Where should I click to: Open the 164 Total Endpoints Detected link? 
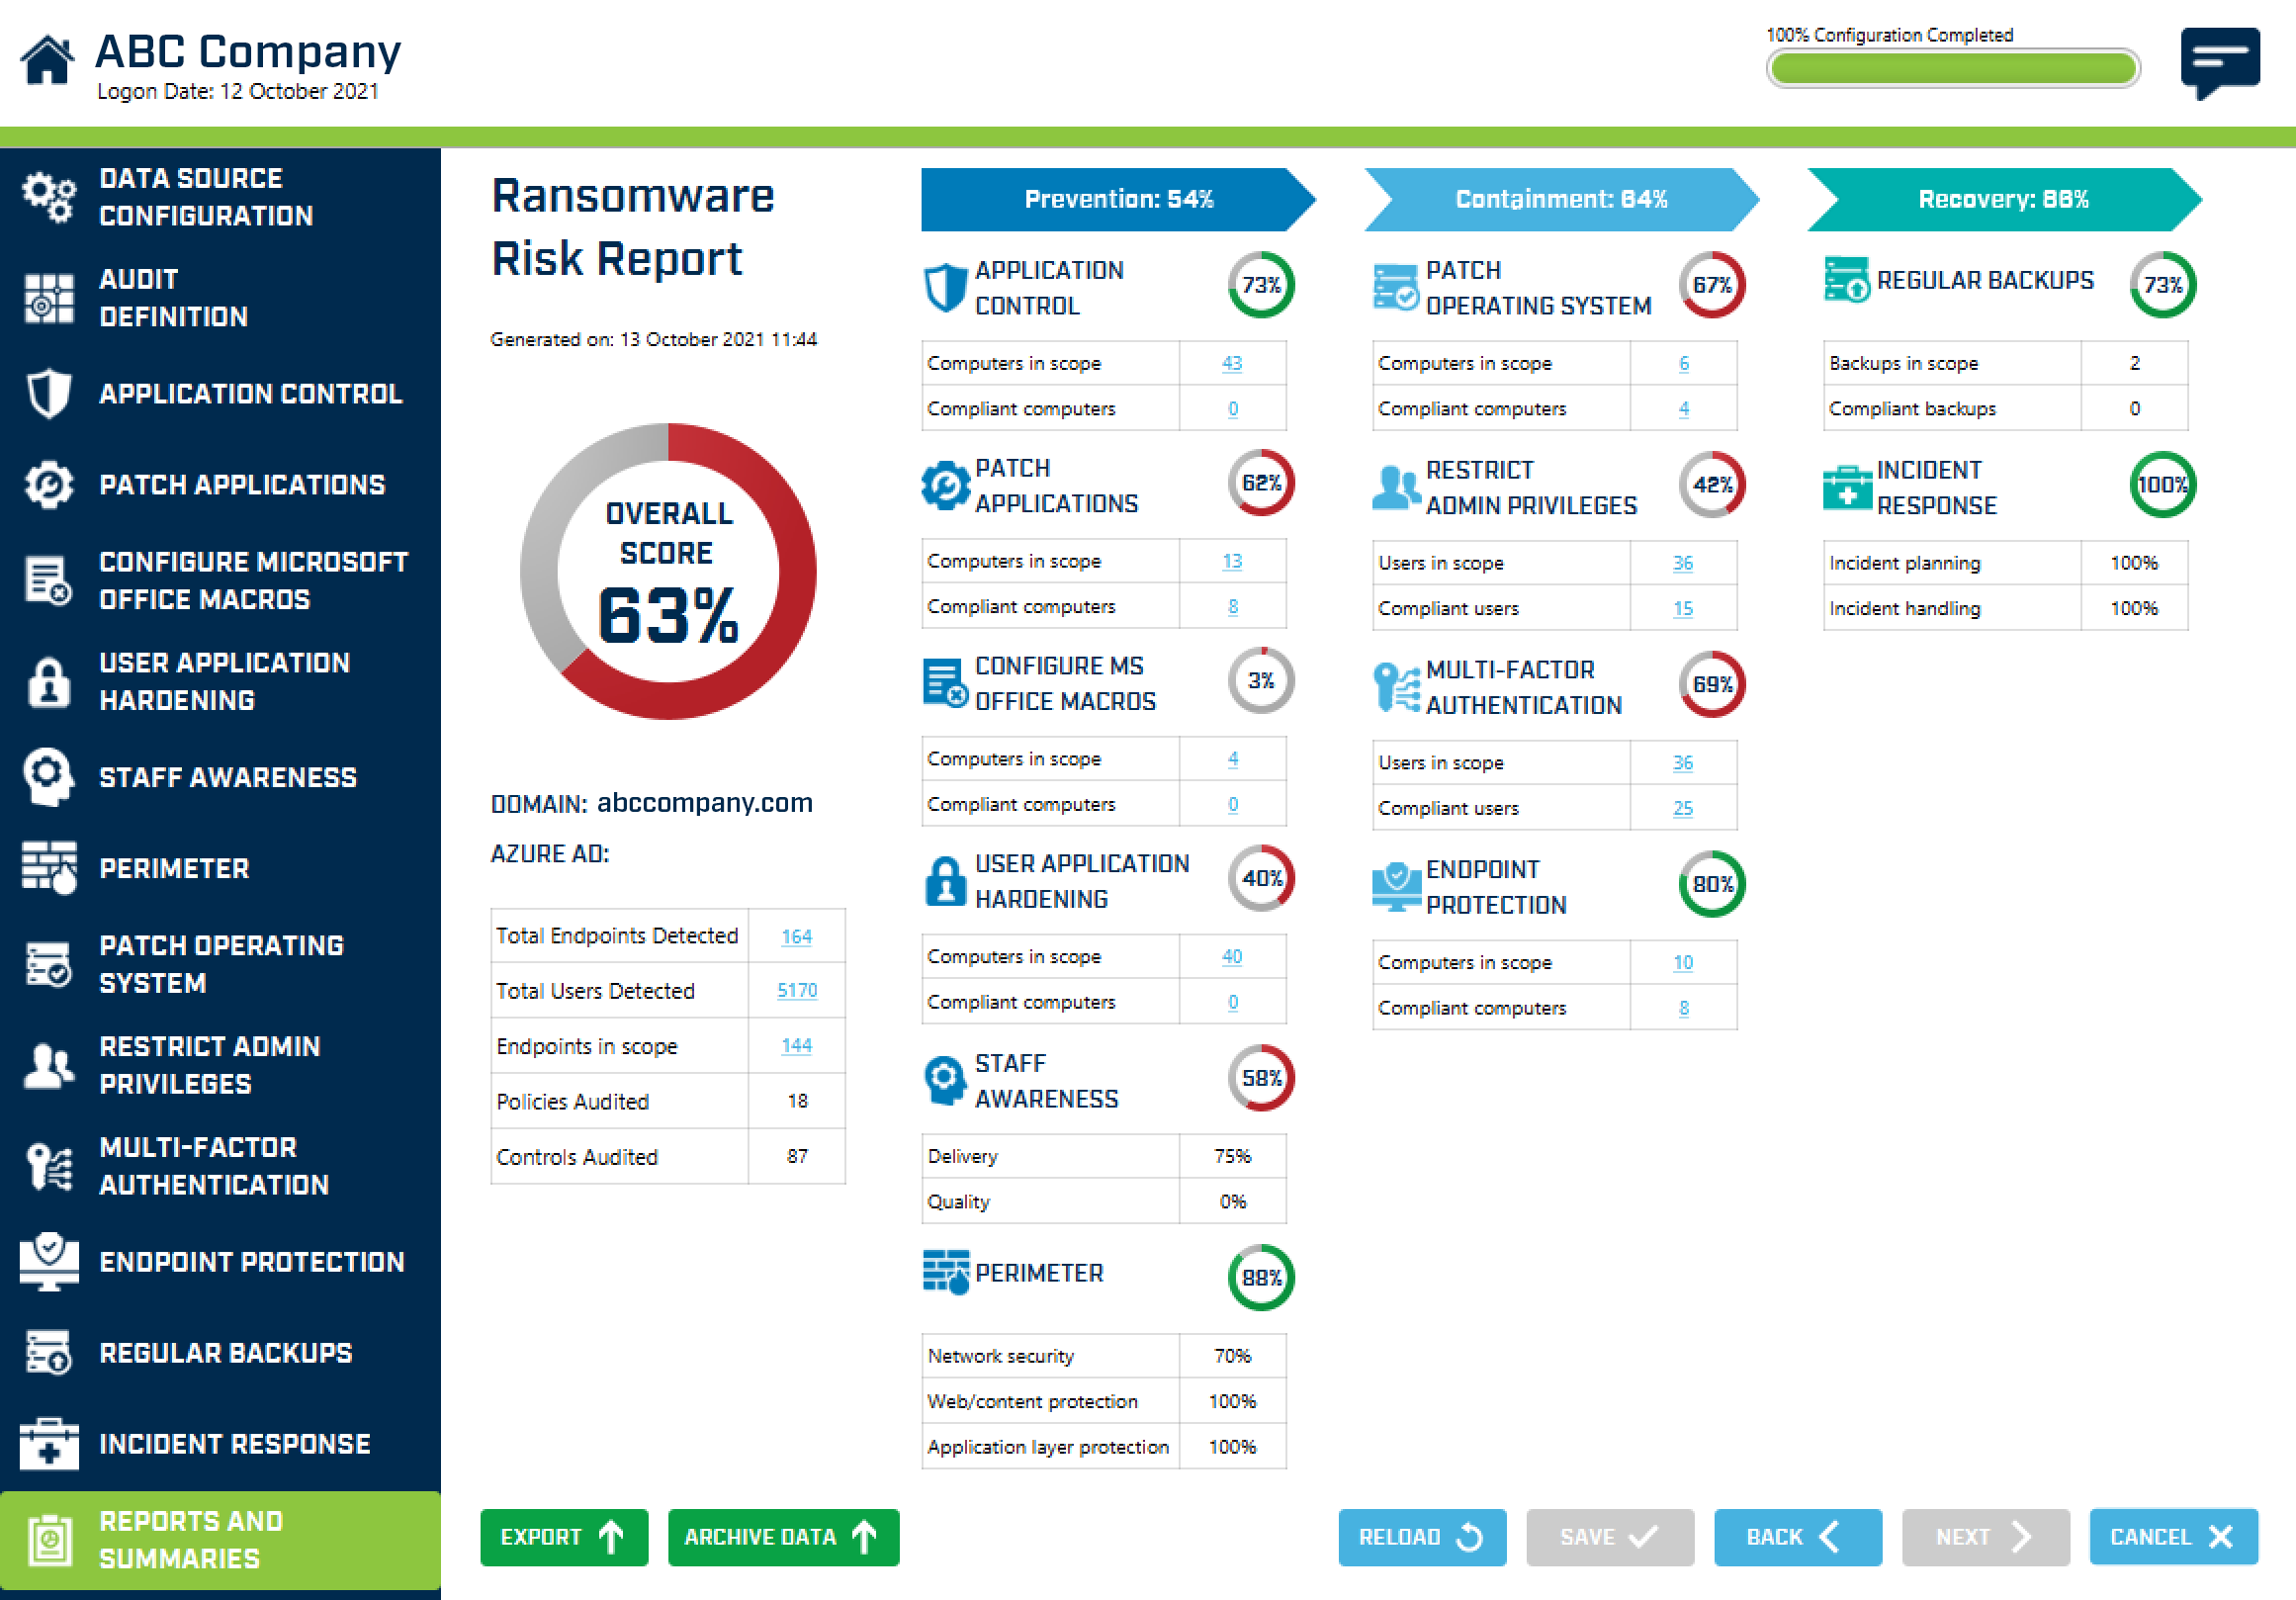(796, 936)
